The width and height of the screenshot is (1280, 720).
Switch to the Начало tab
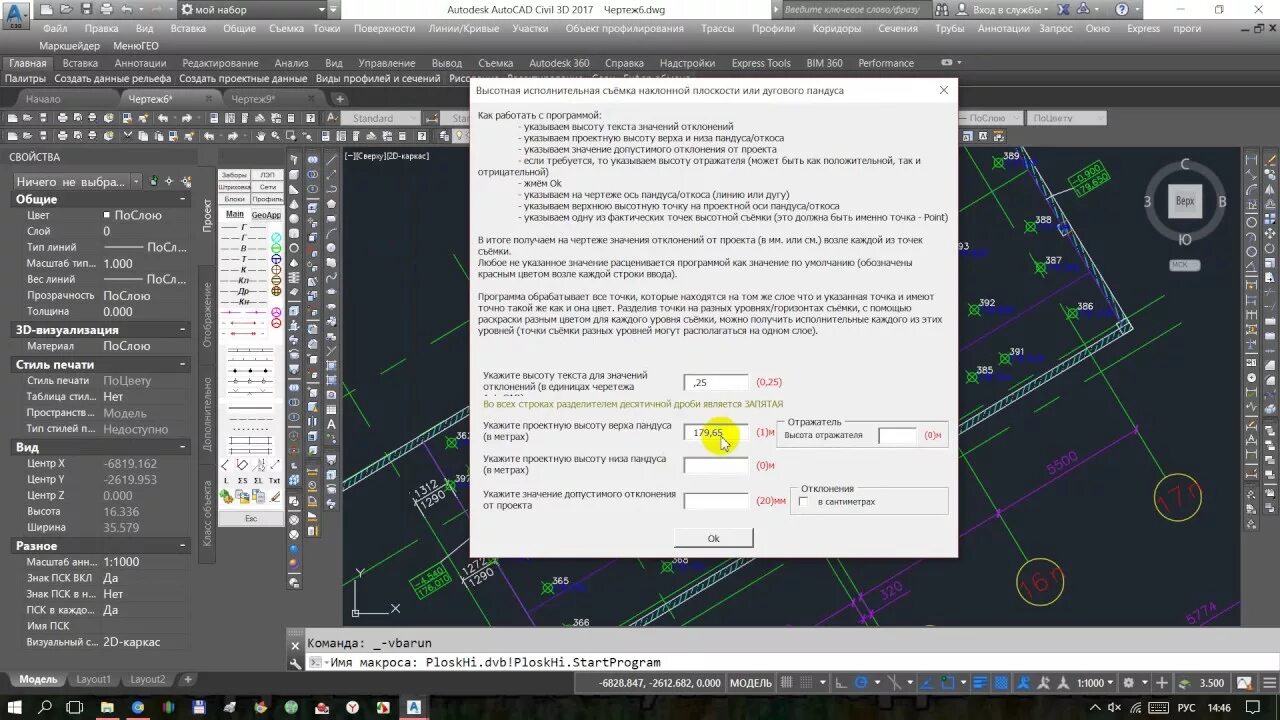tap(43, 99)
